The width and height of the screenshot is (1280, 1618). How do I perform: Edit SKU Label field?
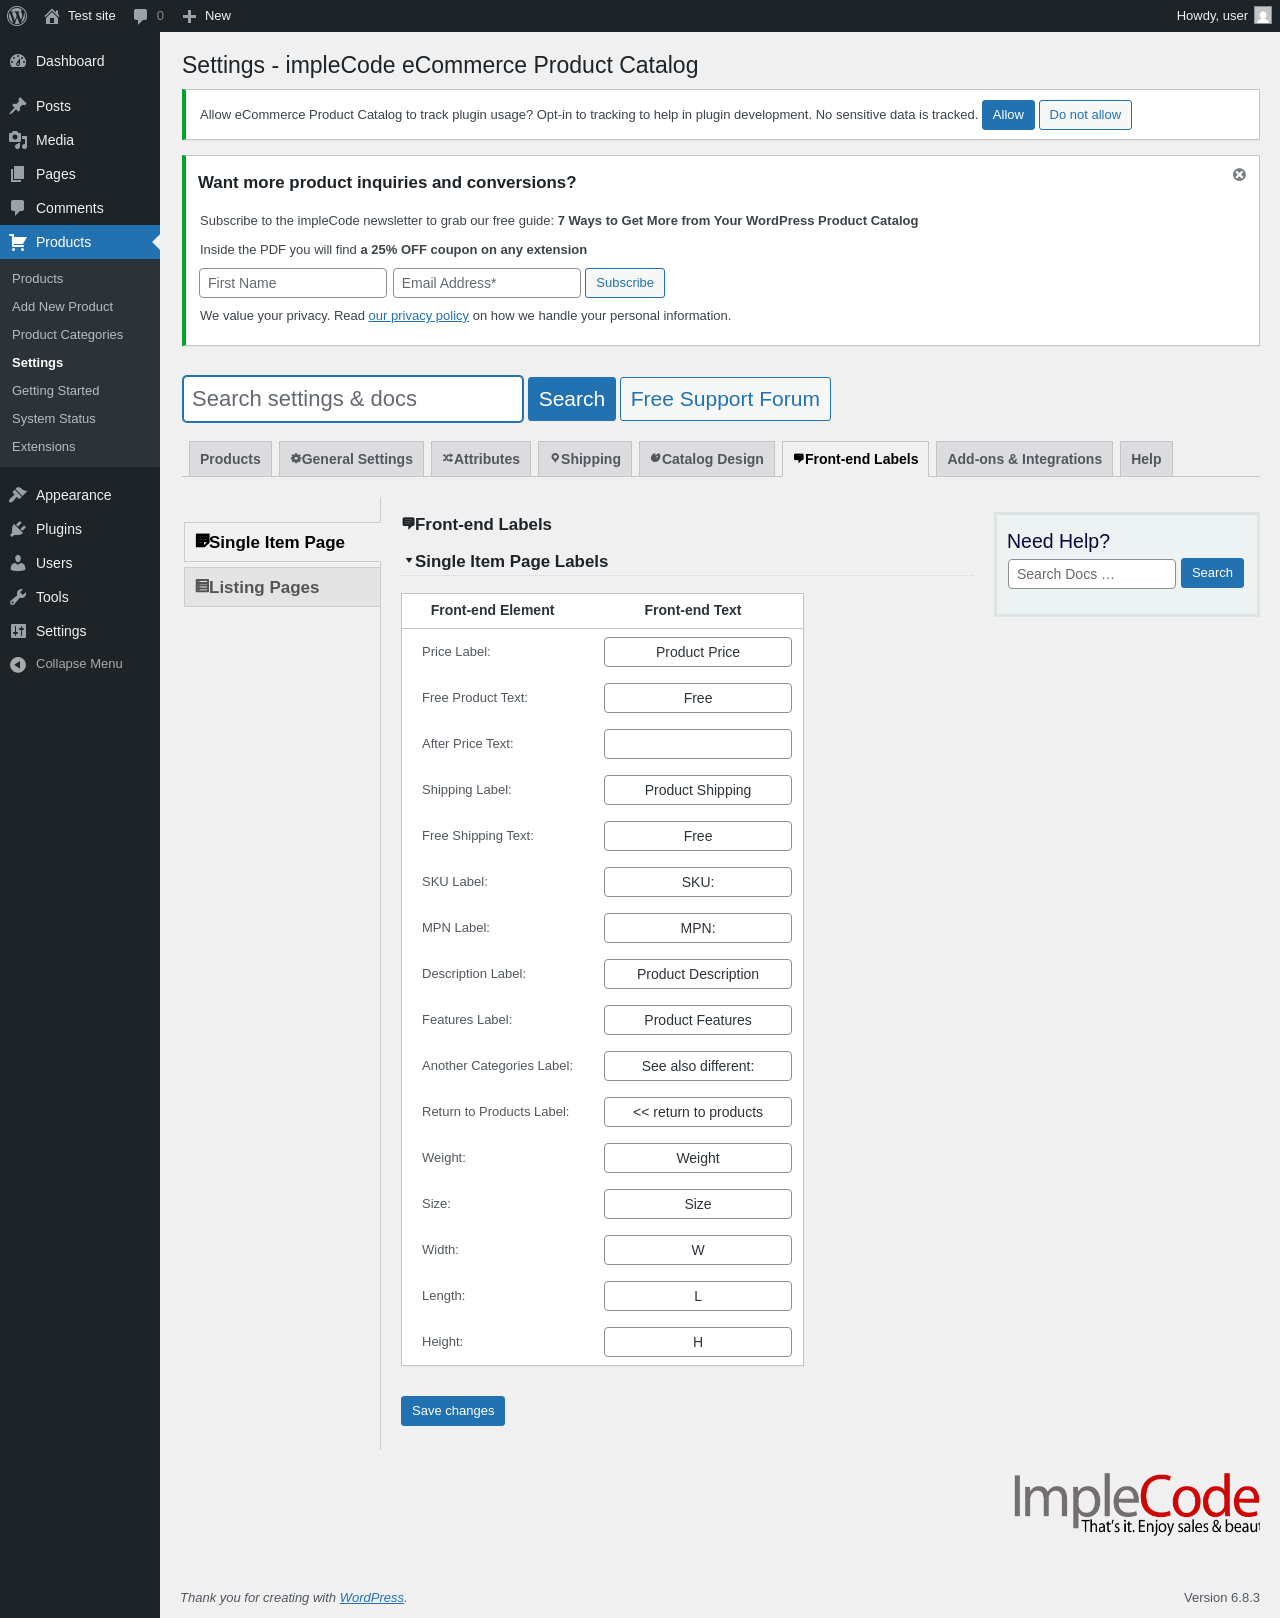698,882
